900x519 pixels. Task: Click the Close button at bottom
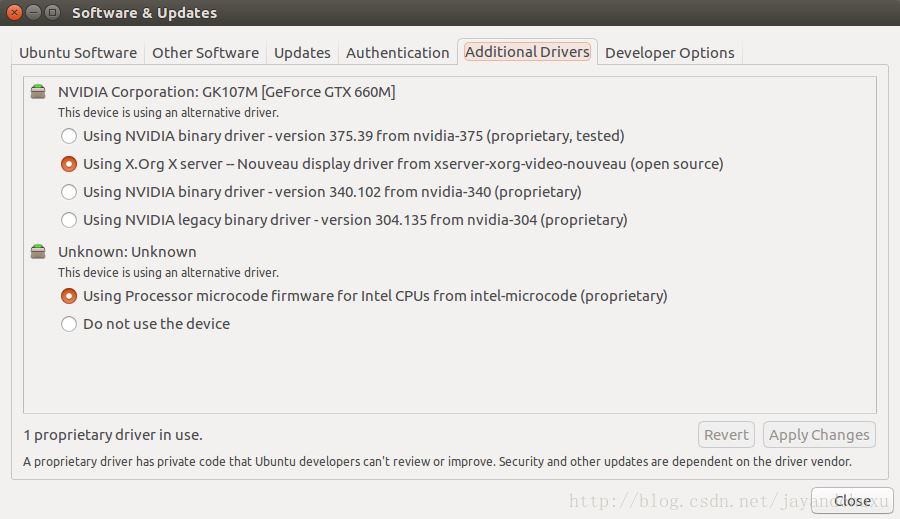[x=852, y=501]
